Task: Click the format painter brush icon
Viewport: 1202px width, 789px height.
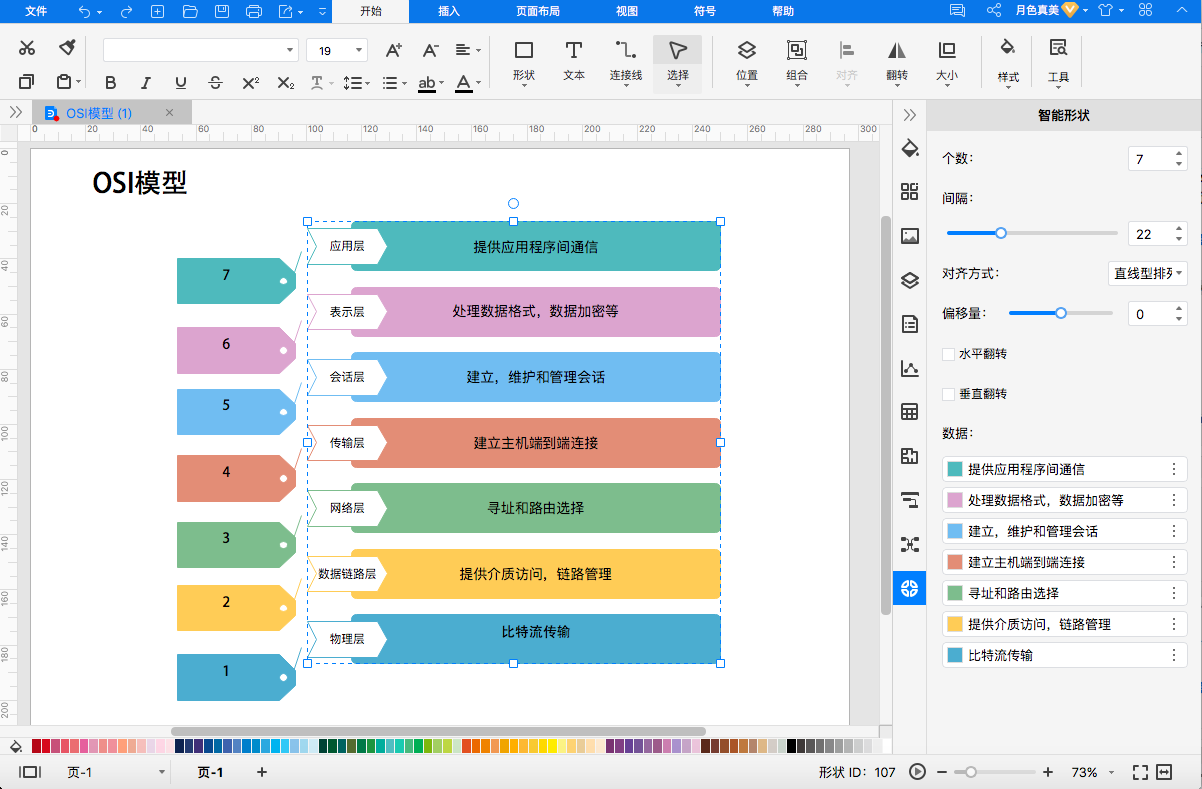Action: [x=67, y=47]
